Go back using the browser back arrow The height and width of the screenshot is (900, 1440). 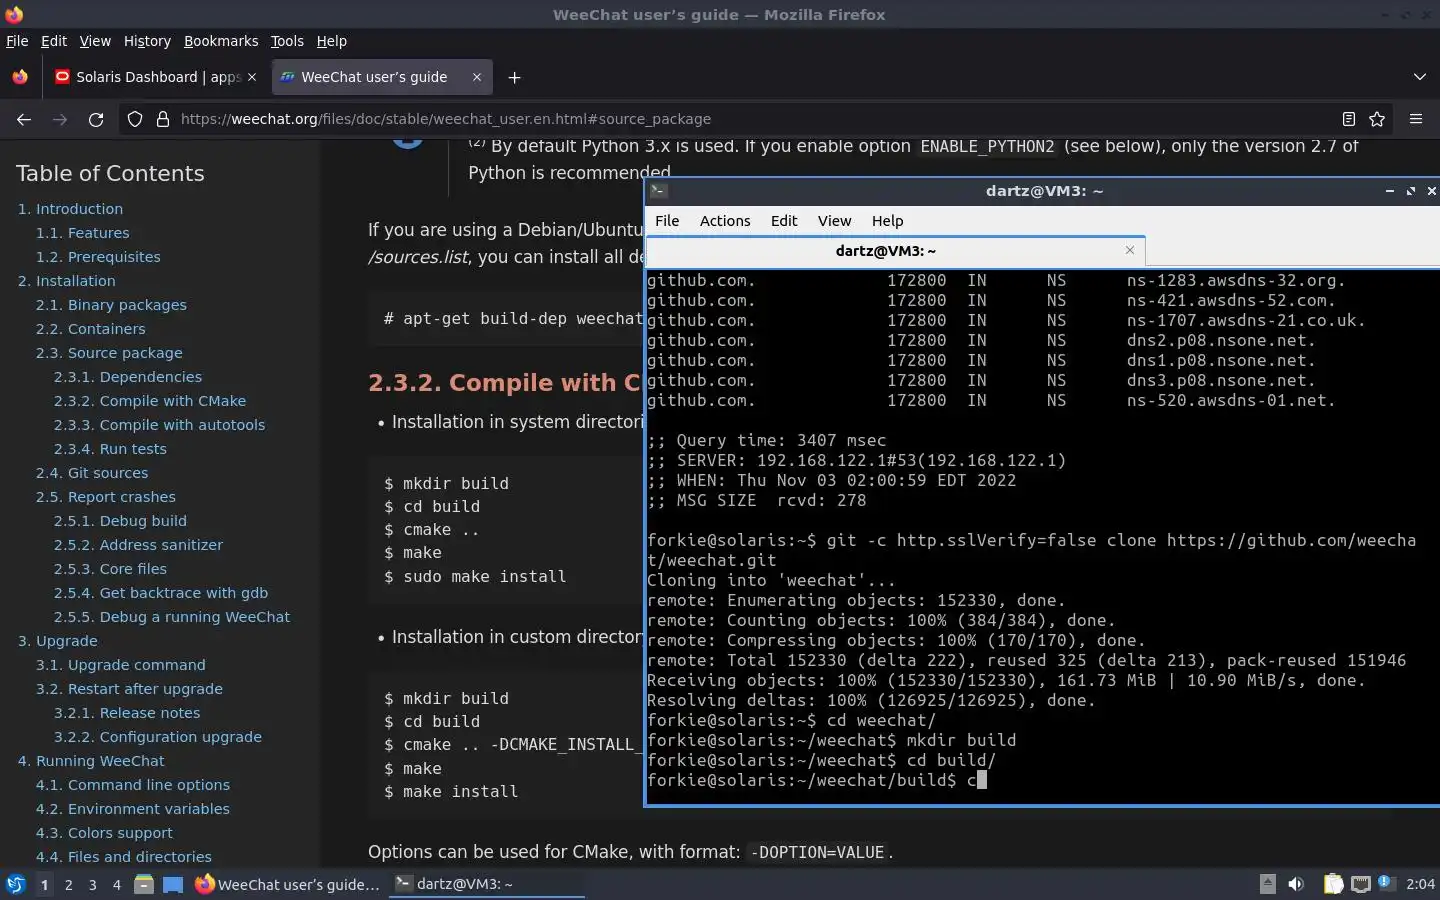24,119
